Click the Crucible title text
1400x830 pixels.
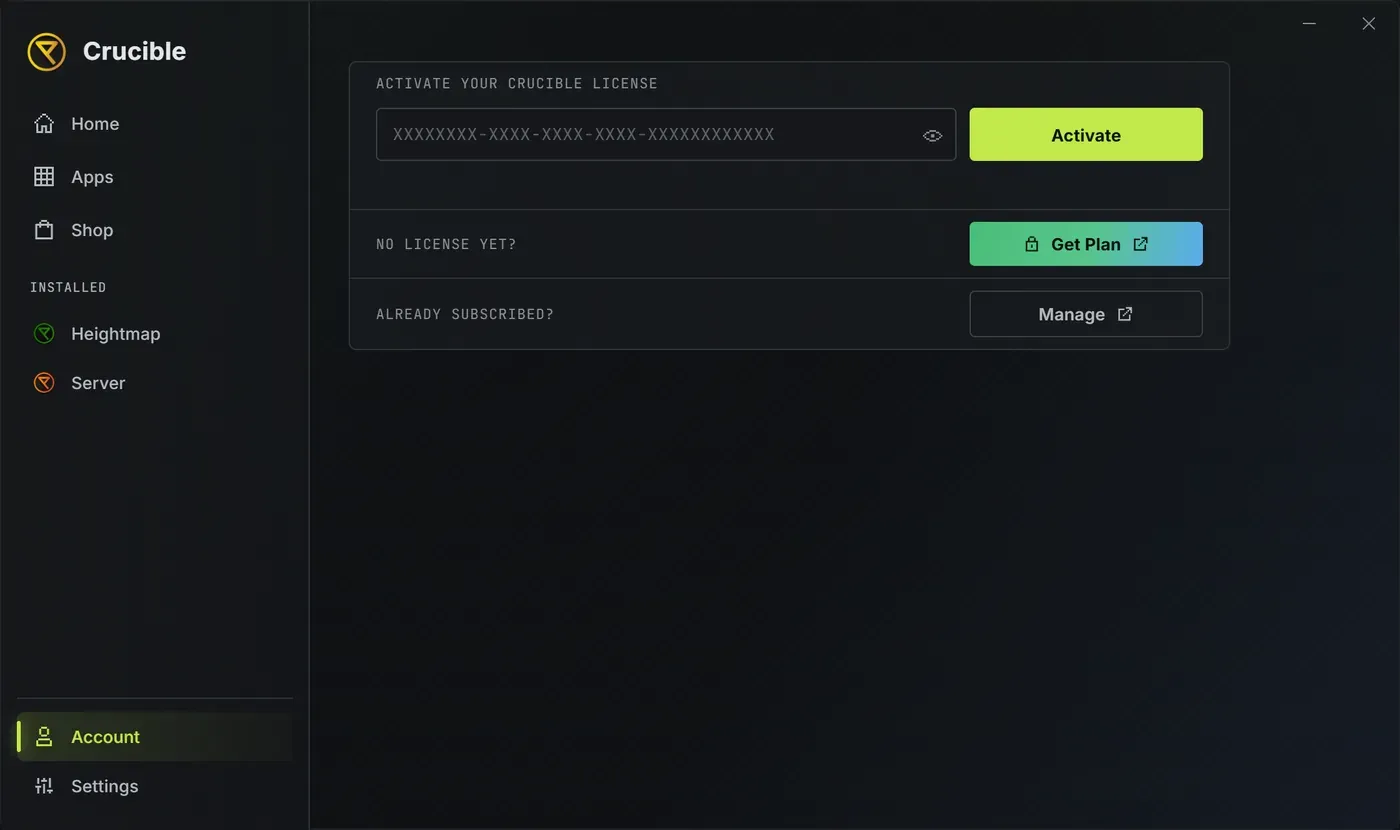coord(134,51)
